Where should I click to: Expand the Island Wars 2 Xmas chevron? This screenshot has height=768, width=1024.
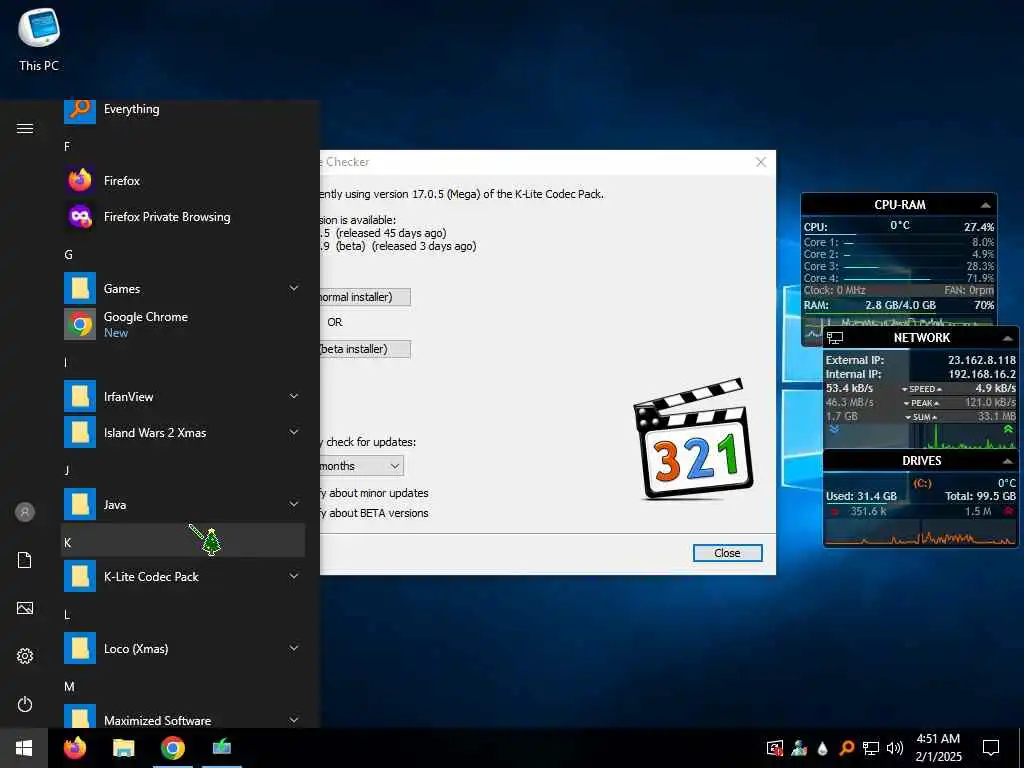294,432
